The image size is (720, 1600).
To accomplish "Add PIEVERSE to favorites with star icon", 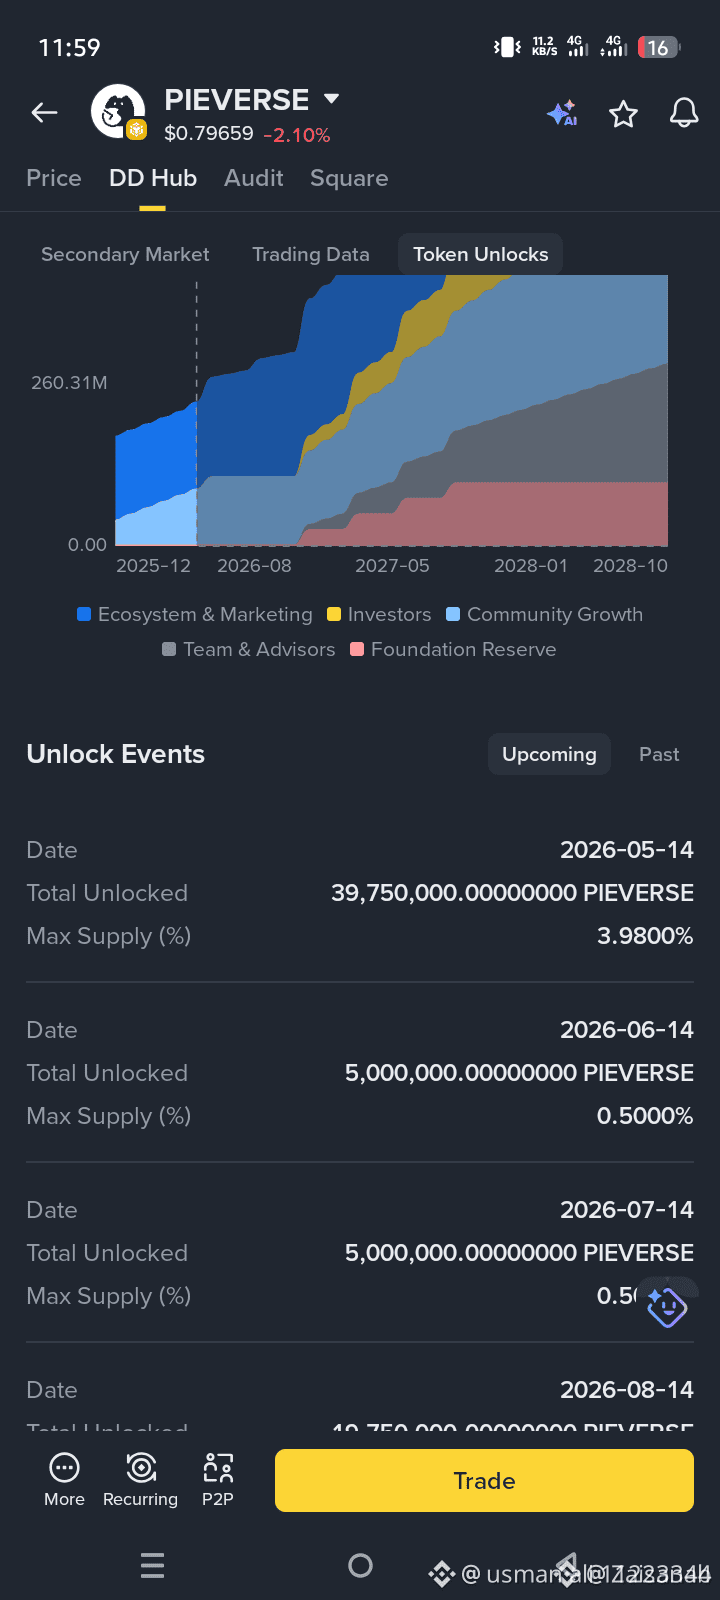I will click(x=623, y=114).
